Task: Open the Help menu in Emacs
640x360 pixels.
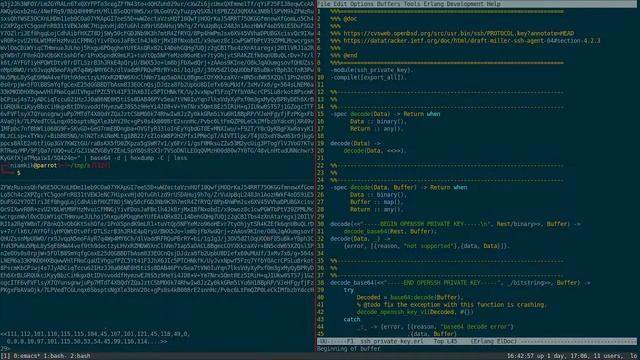Action: pos(493,4)
